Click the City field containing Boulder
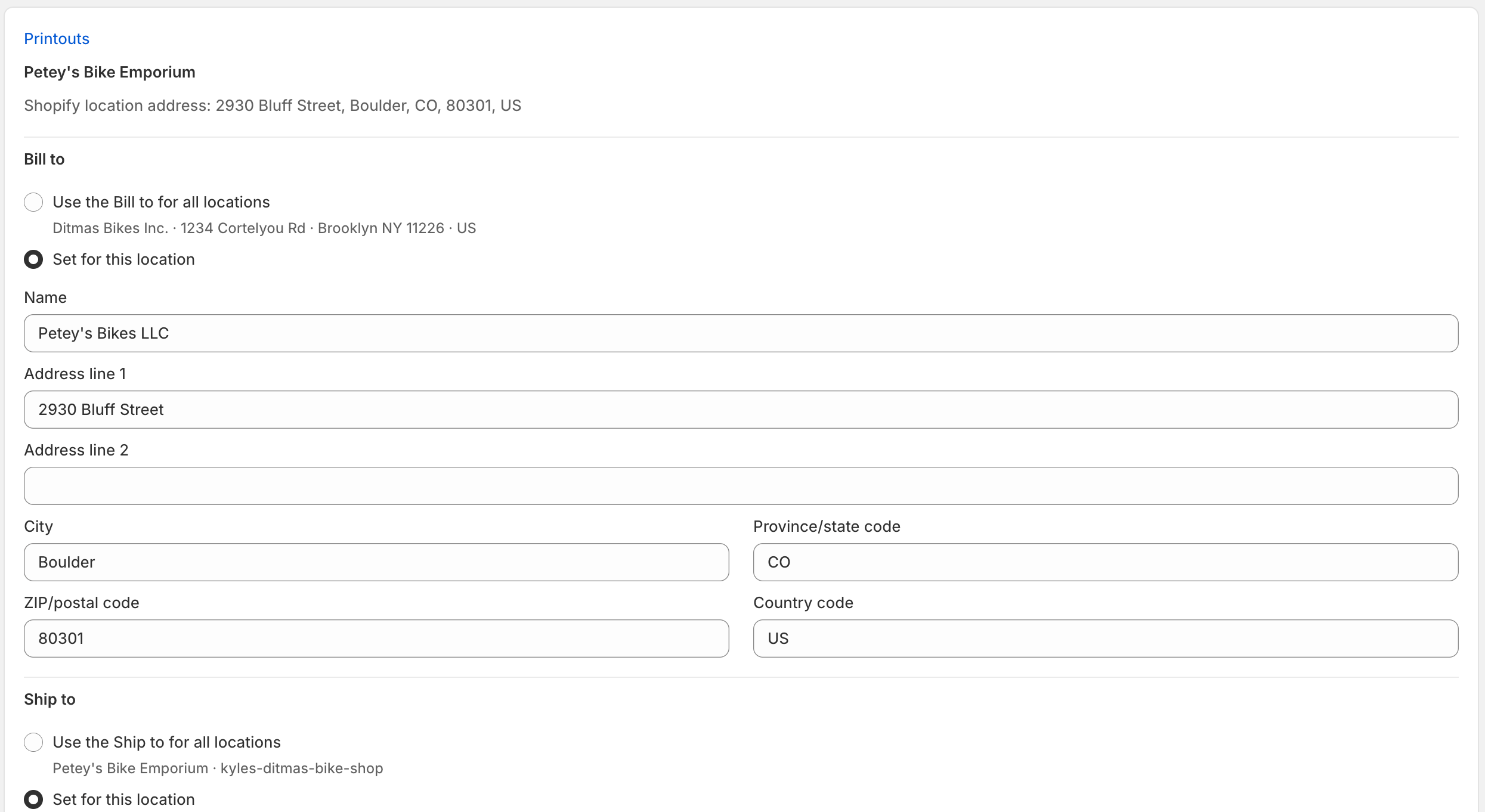This screenshot has width=1485, height=812. point(376,562)
